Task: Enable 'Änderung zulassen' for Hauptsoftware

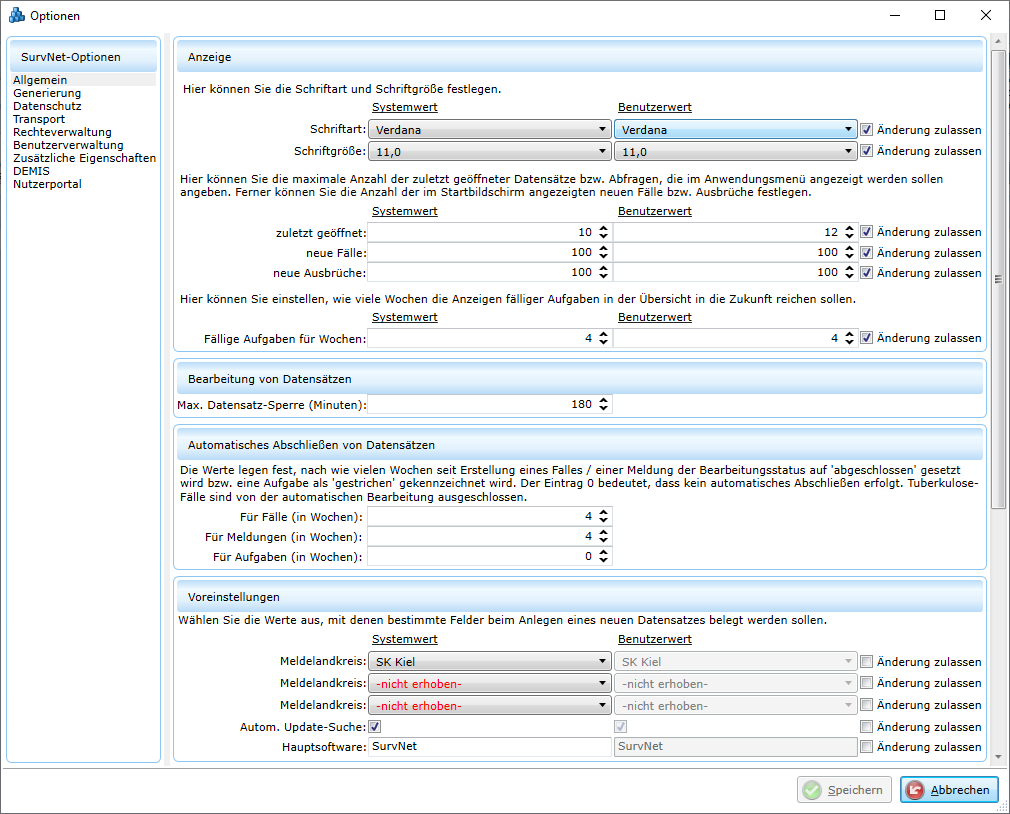Action: [867, 747]
